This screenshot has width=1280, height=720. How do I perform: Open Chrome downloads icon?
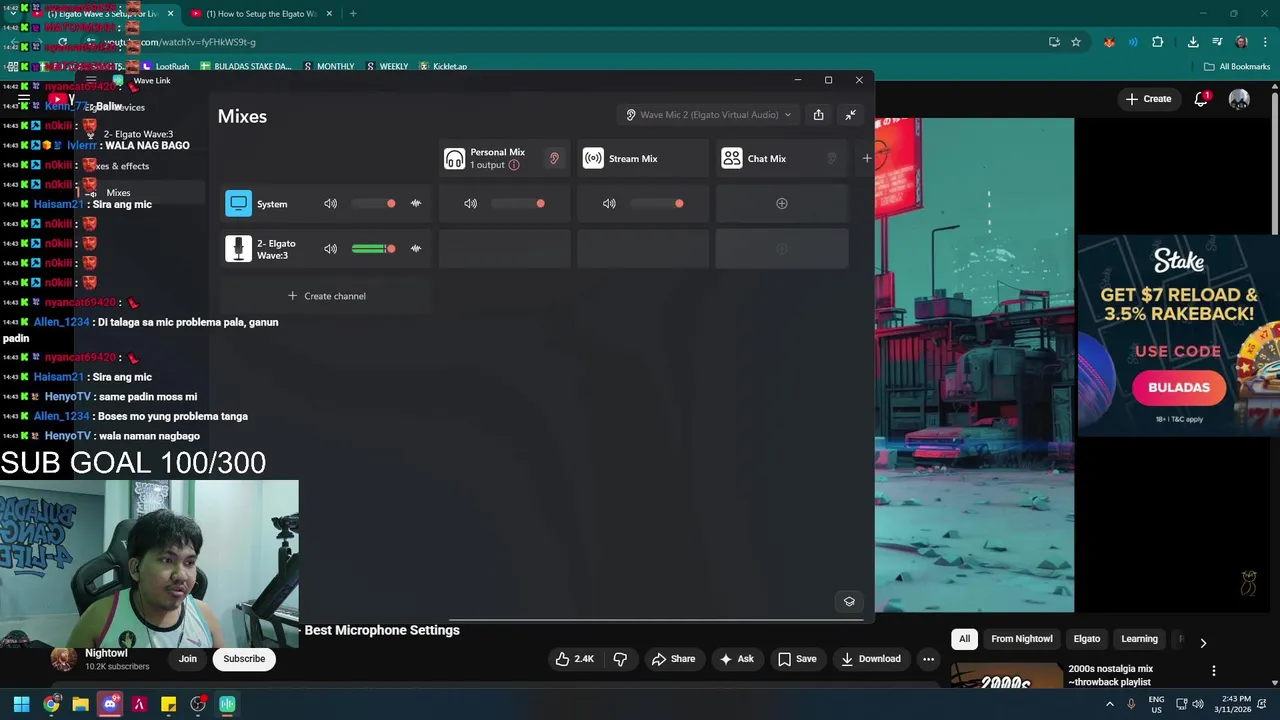pyautogui.click(x=1193, y=42)
